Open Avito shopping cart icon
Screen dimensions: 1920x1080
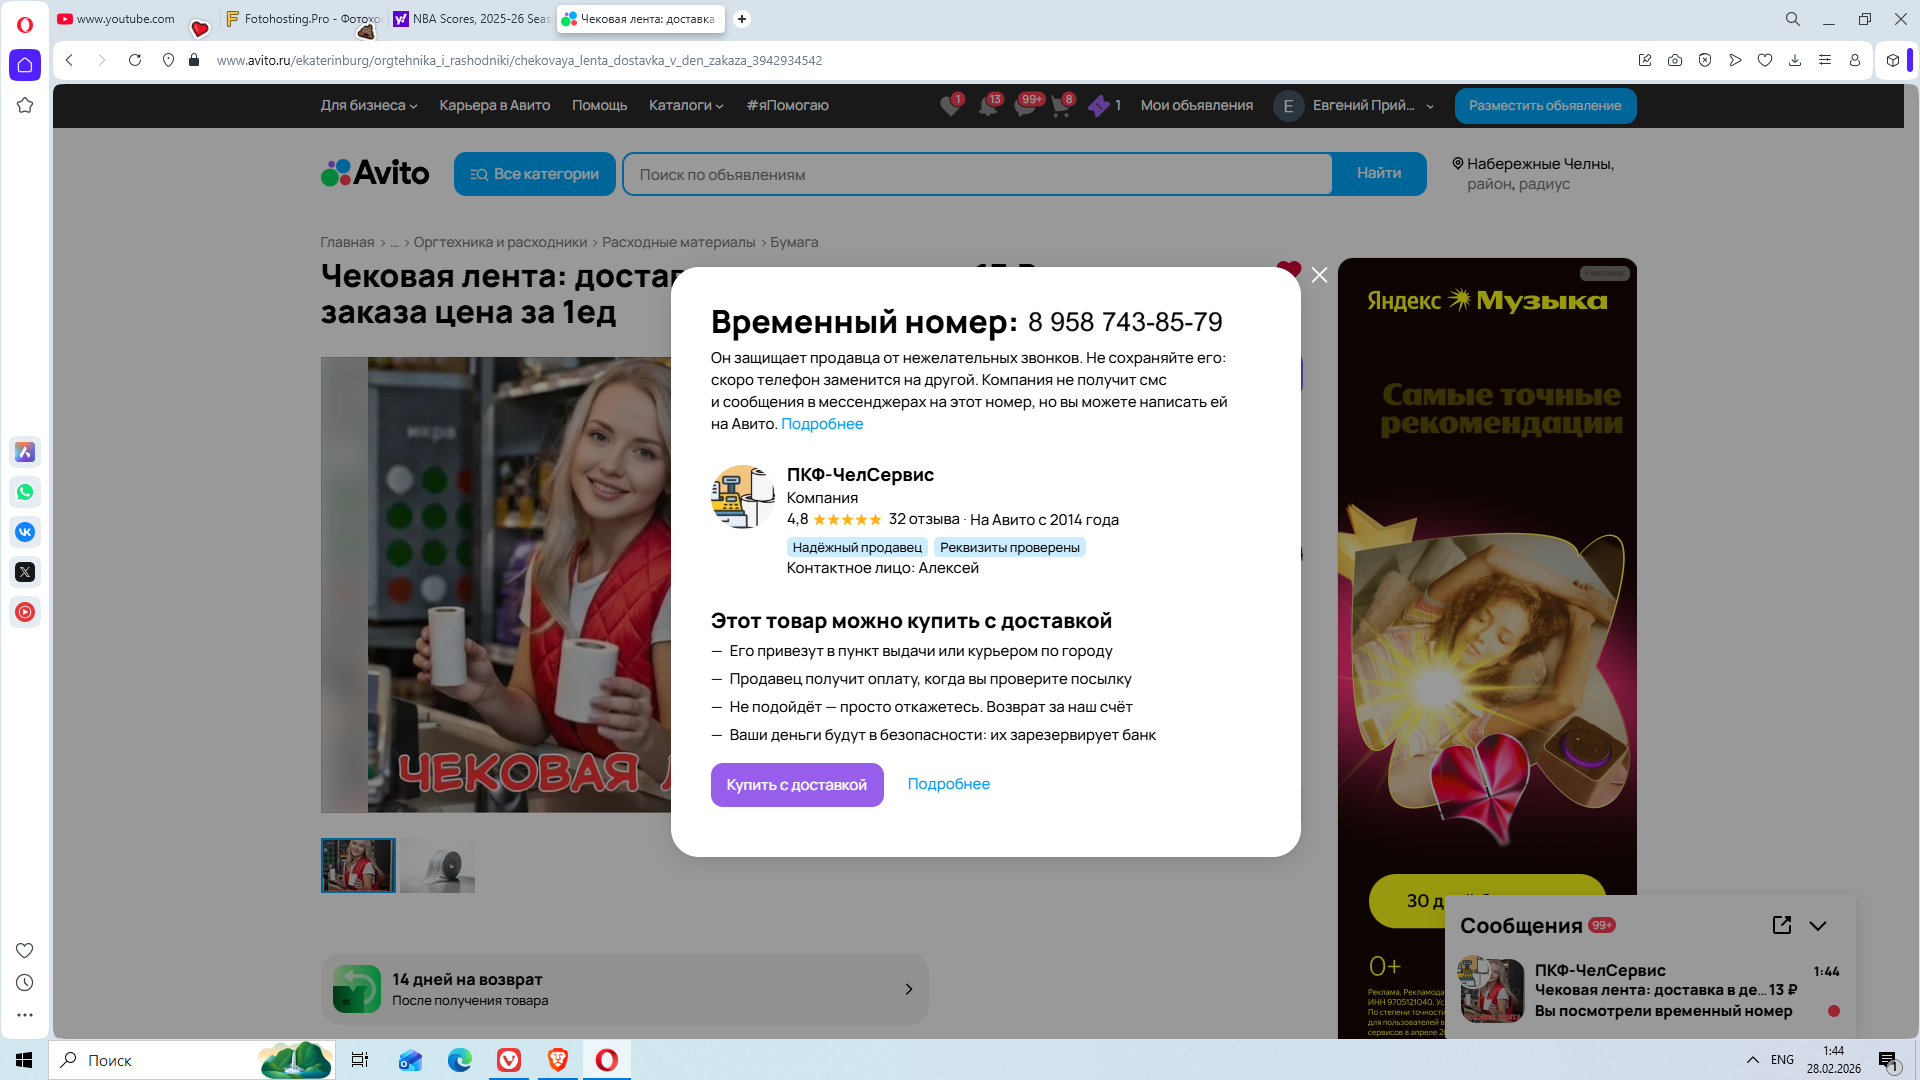click(1060, 106)
